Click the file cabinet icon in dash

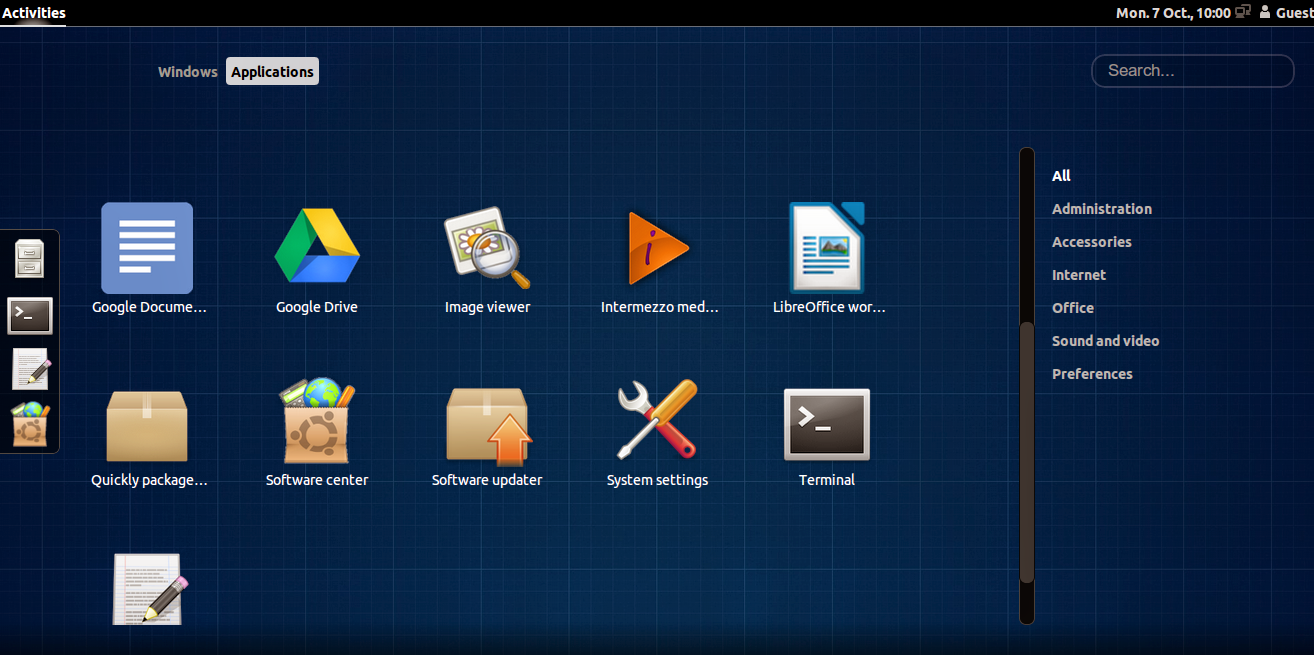pos(30,258)
